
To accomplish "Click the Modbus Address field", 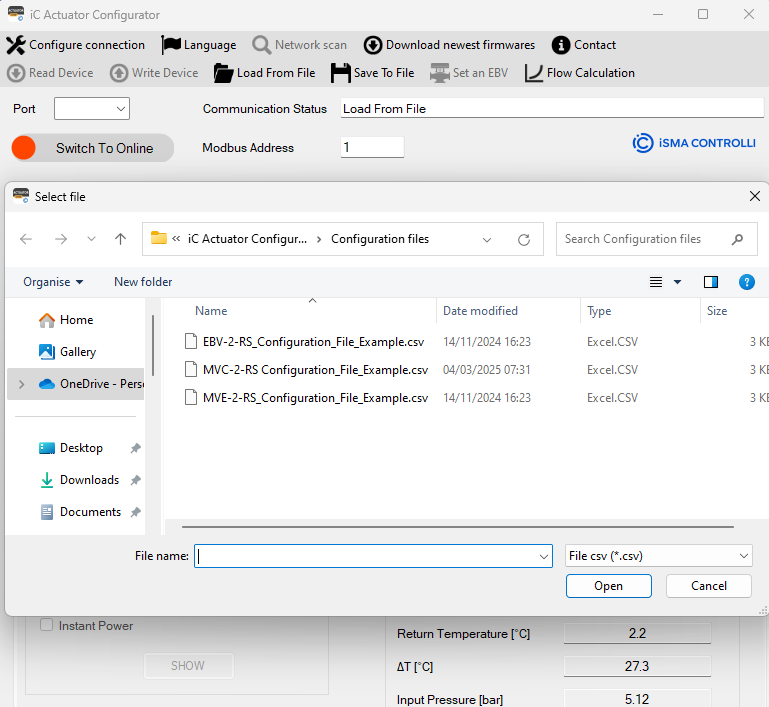I will tap(372, 147).
